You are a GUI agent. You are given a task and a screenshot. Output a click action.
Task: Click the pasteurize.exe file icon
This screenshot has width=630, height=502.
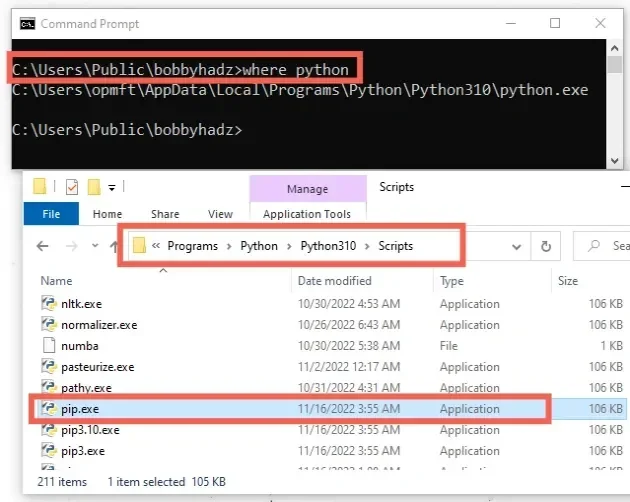click(49, 366)
